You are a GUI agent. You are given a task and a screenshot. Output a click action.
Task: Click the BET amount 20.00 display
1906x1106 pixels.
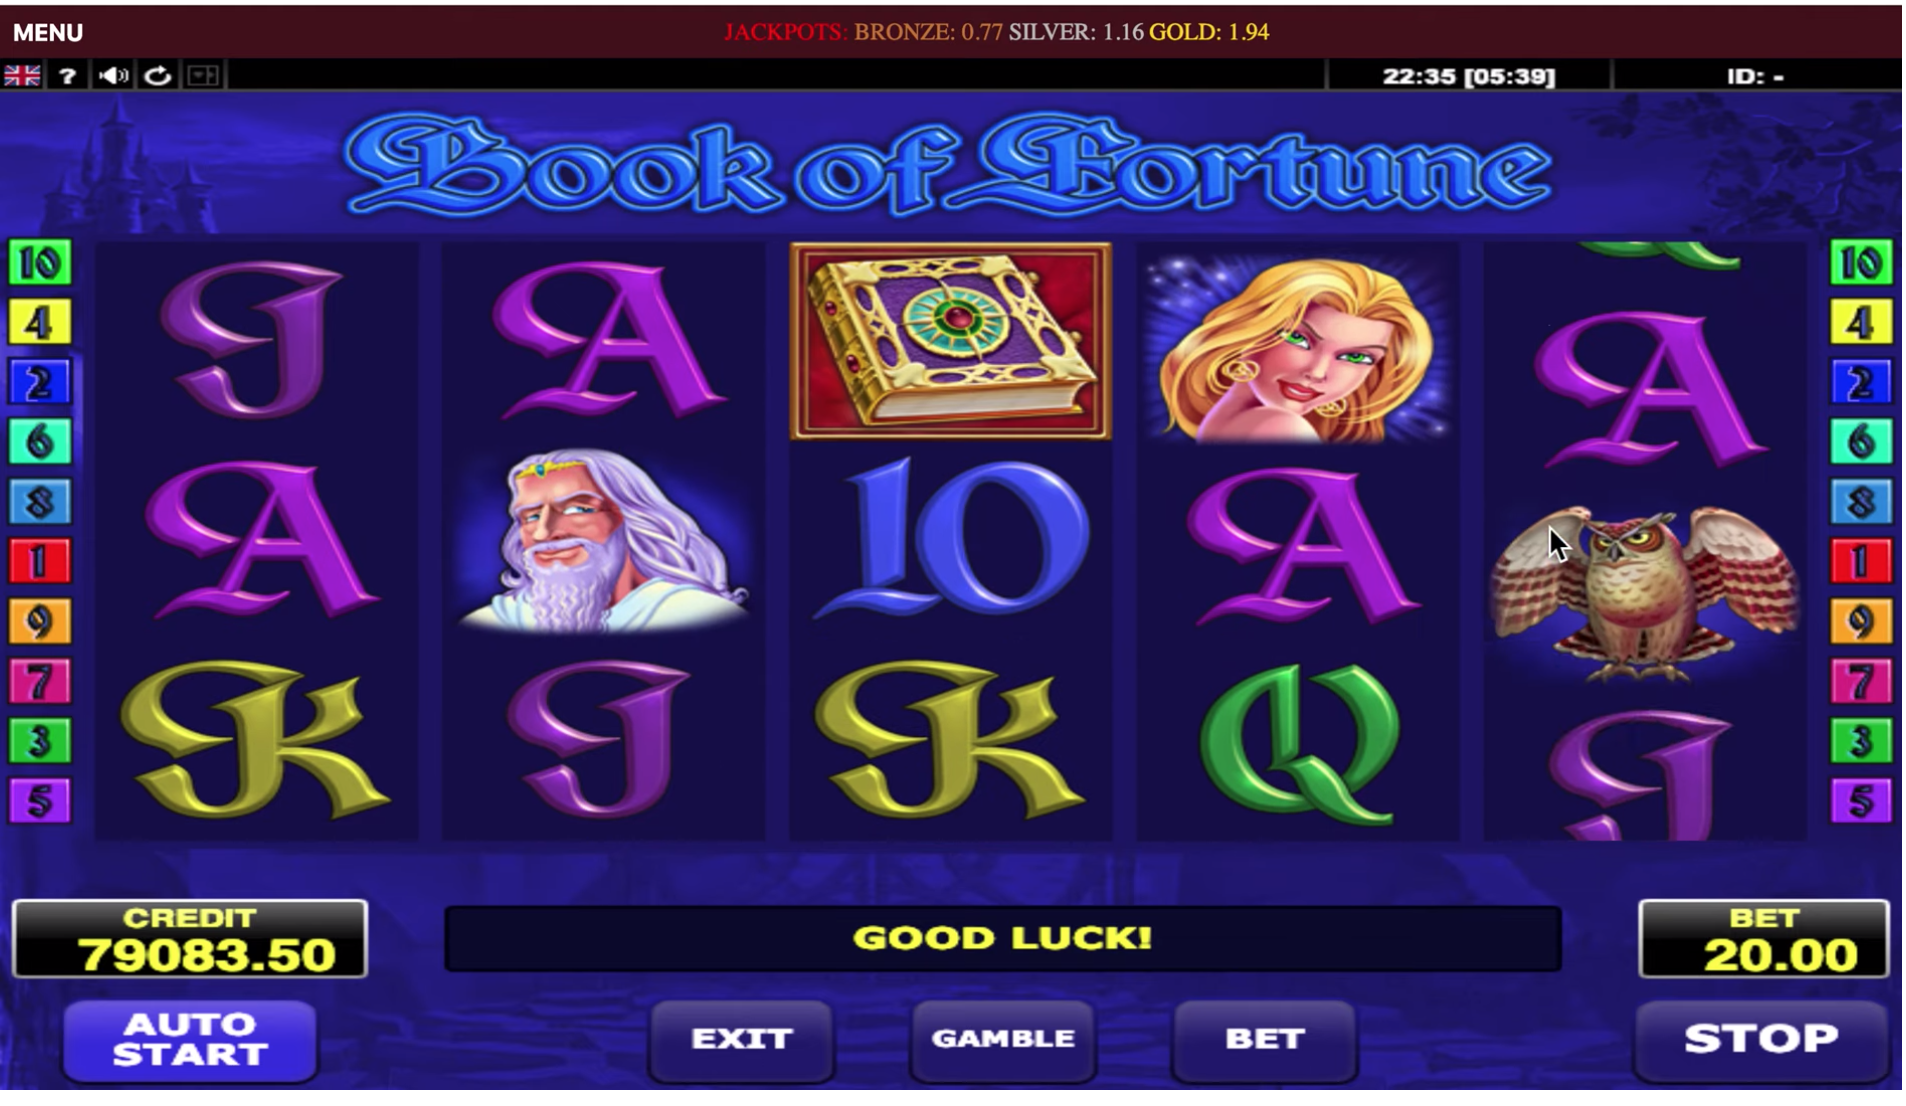click(x=1764, y=939)
